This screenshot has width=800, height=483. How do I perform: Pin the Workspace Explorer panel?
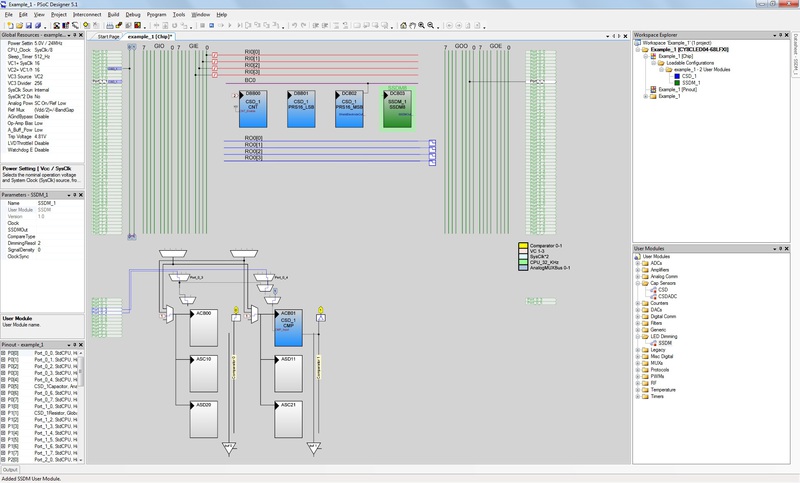coord(780,35)
